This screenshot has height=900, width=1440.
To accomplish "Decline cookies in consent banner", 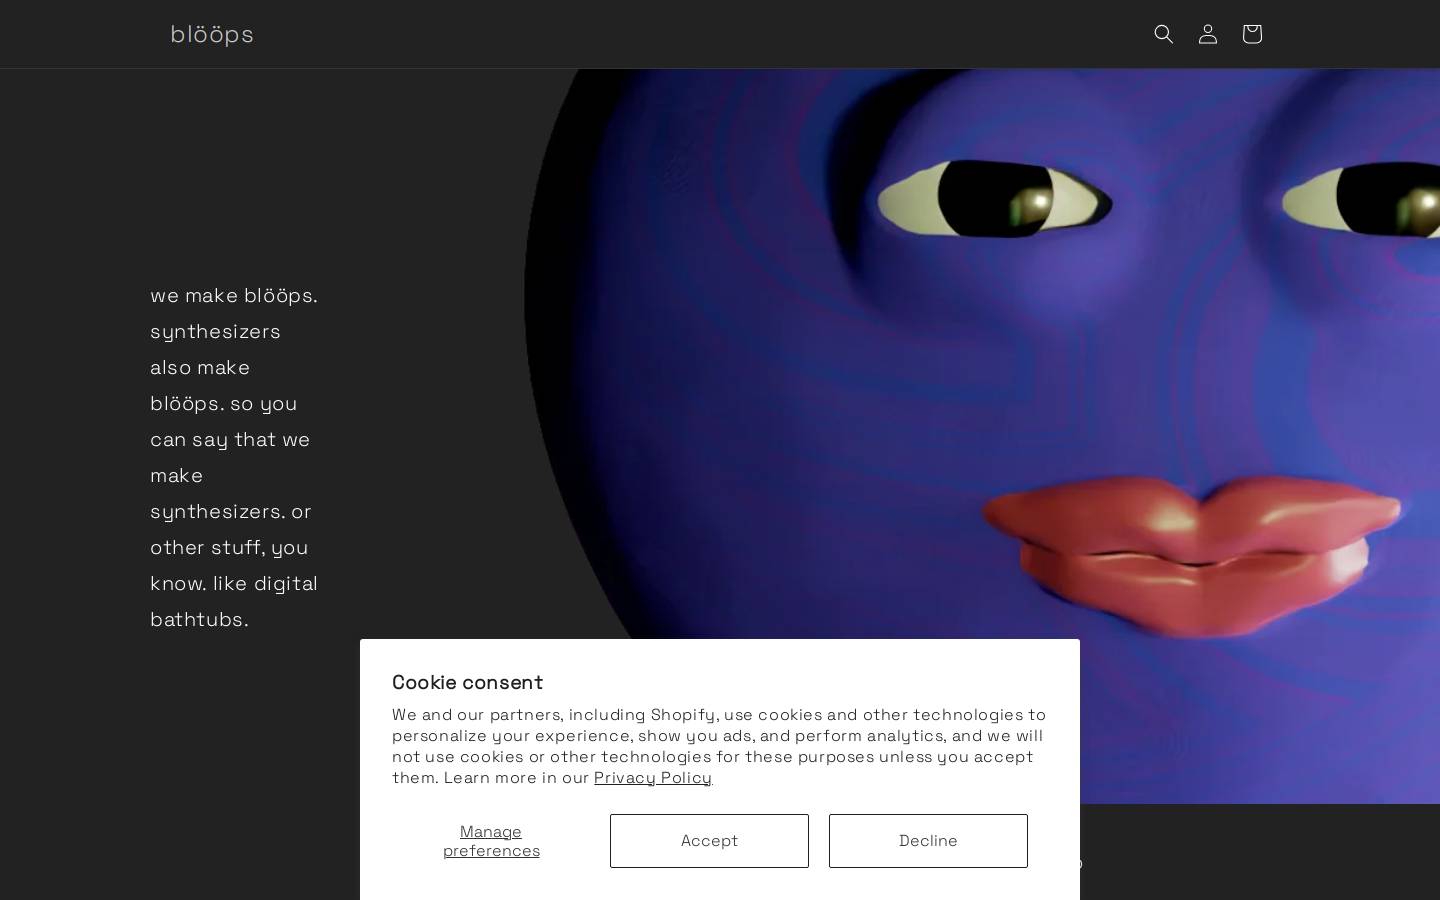I will [x=928, y=841].
